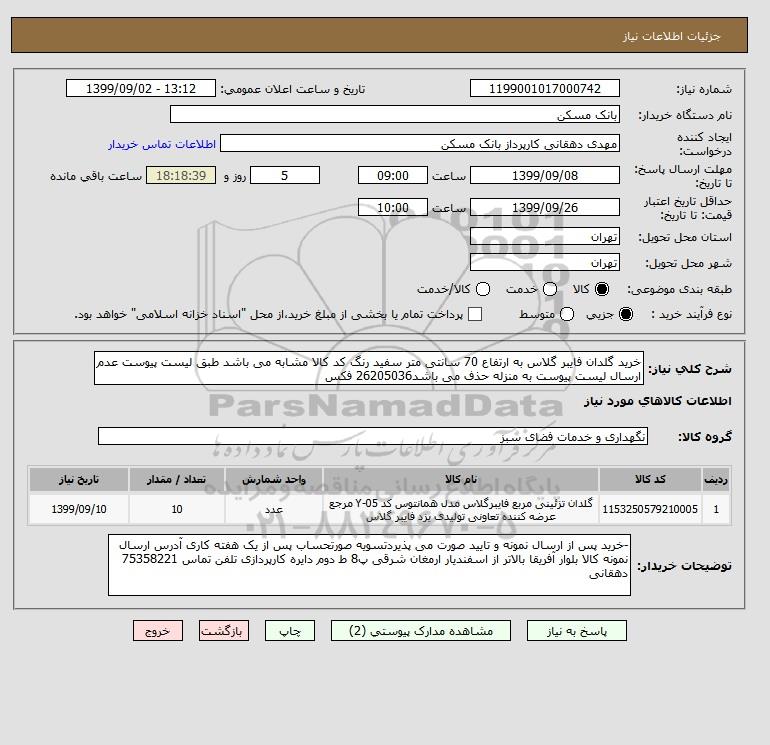This screenshot has width=770, height=745.
Task: Click the خروج exit button
Action: tap(158, 631)
